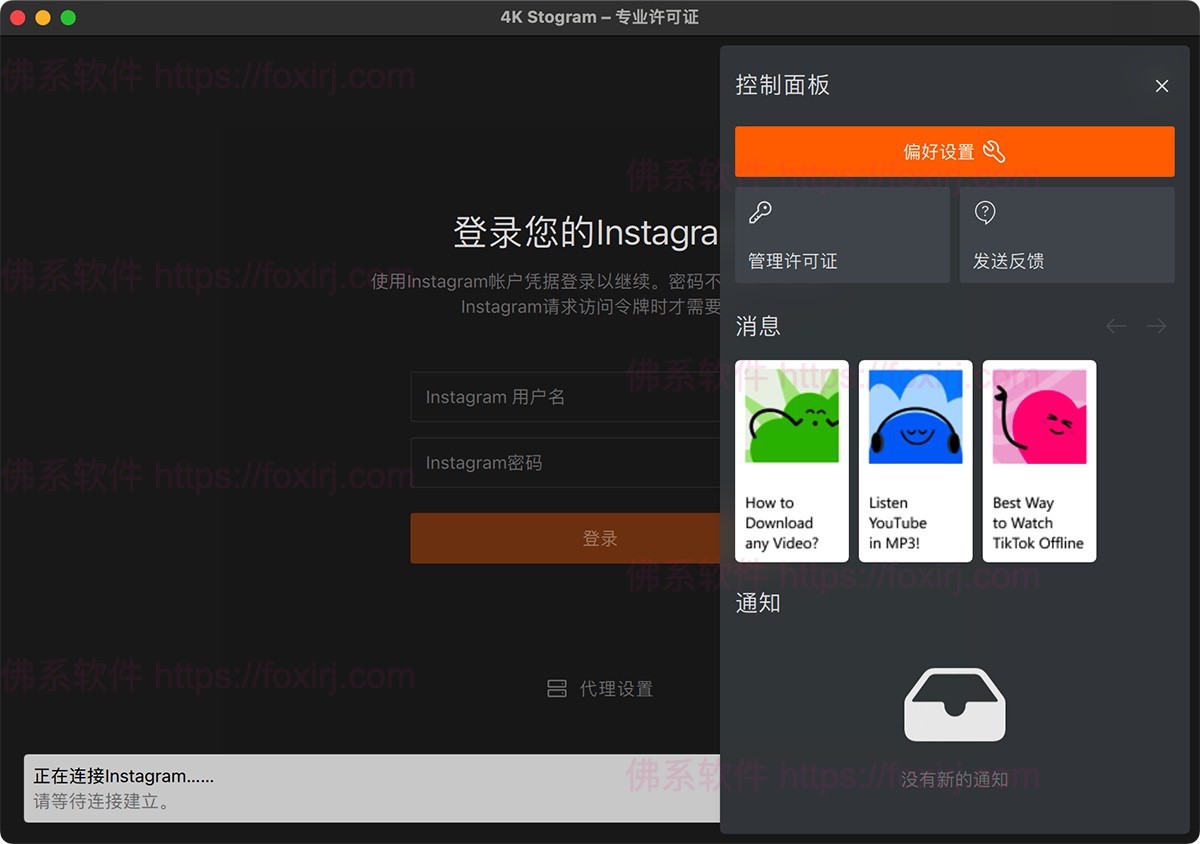This screenshot has height=844, width=1200.
Task: Go to previous 消息 with left arrow
Action: click(1116, 326)
